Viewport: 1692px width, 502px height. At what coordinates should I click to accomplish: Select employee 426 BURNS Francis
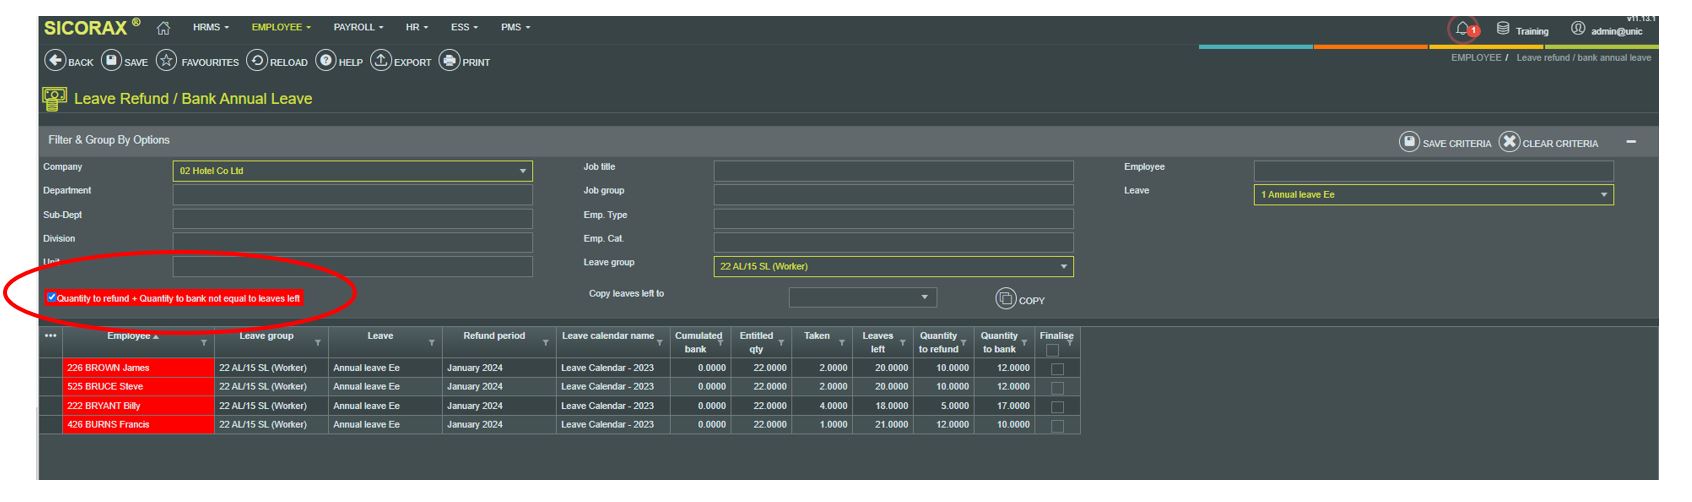[x=138, y=425]
